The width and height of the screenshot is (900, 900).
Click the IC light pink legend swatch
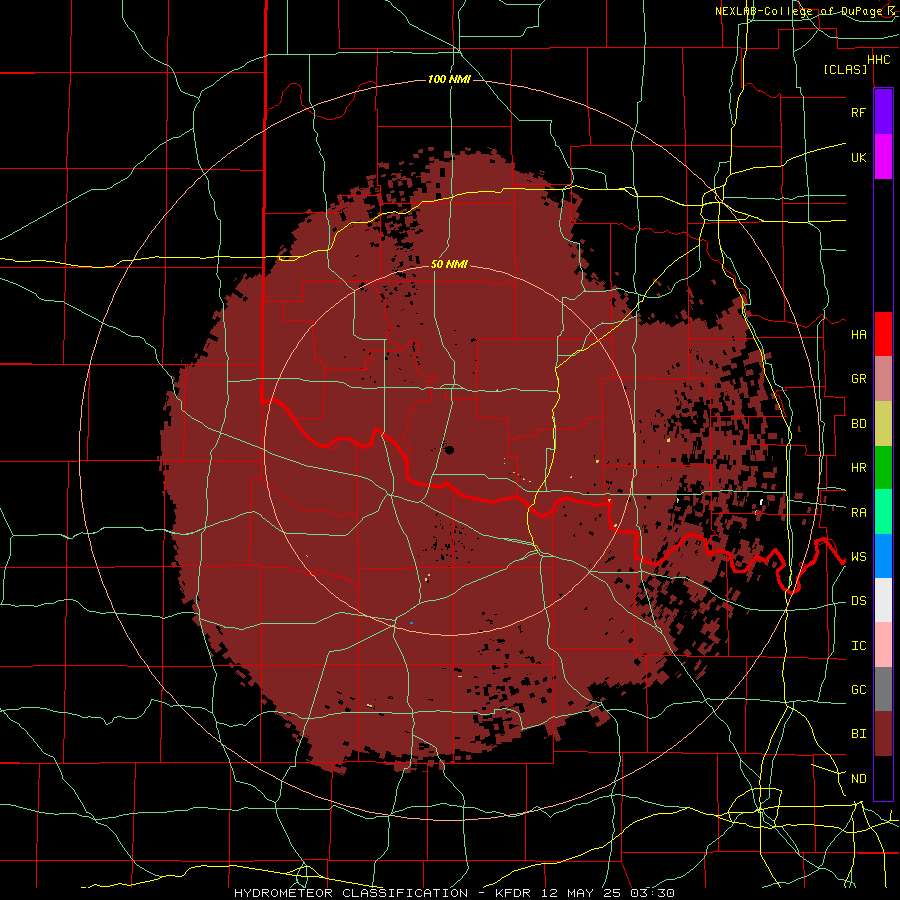click(883, 645)
